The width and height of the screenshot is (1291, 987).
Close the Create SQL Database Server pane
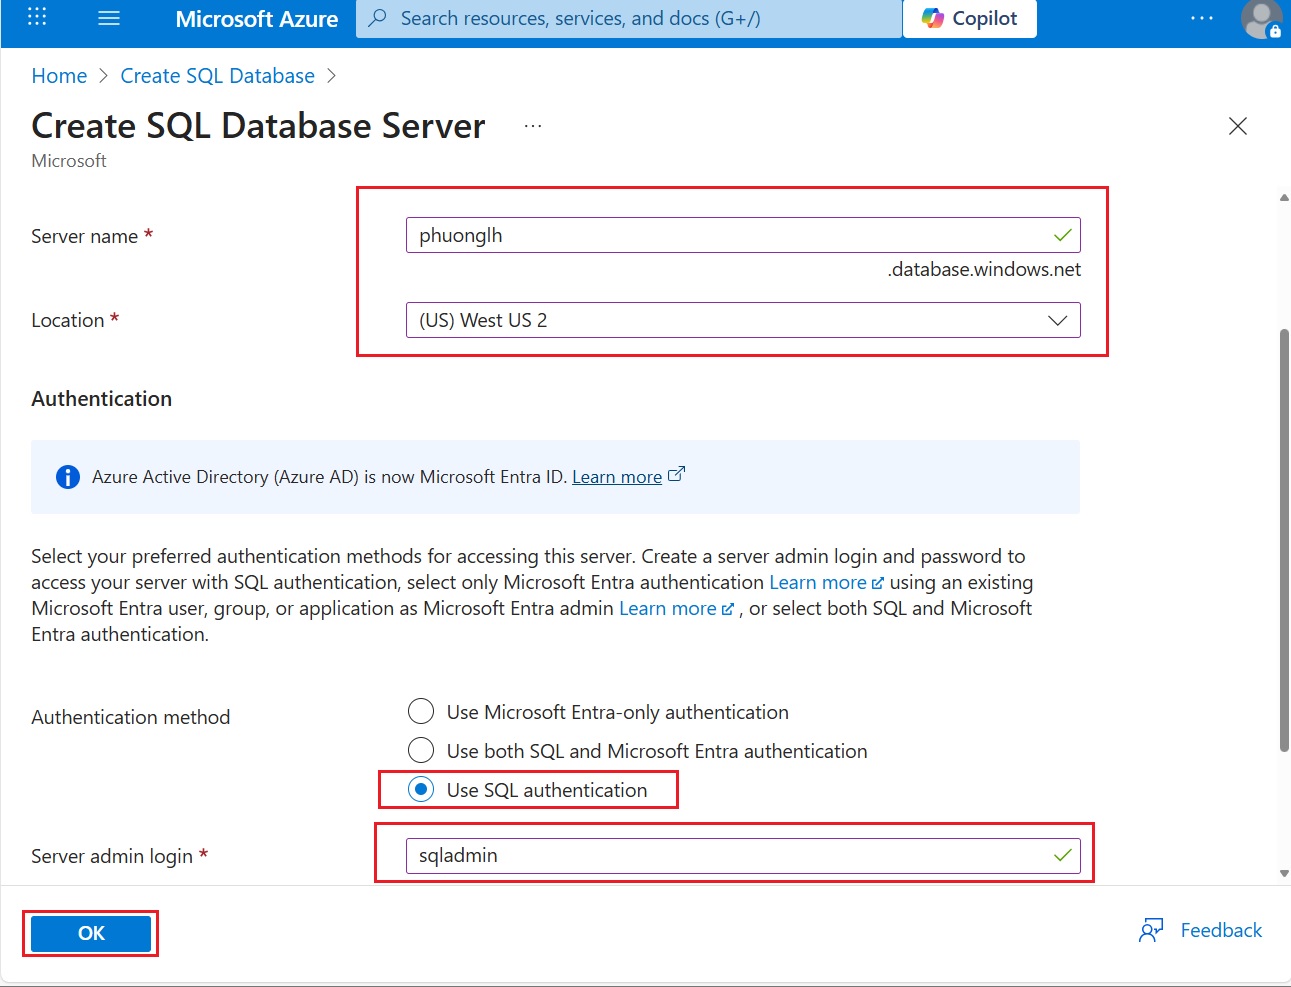pyautogui.click(x=1237, y=126)
